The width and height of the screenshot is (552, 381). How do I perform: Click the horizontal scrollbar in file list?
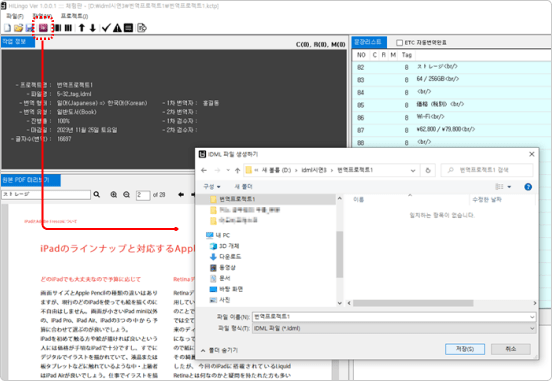413,303
